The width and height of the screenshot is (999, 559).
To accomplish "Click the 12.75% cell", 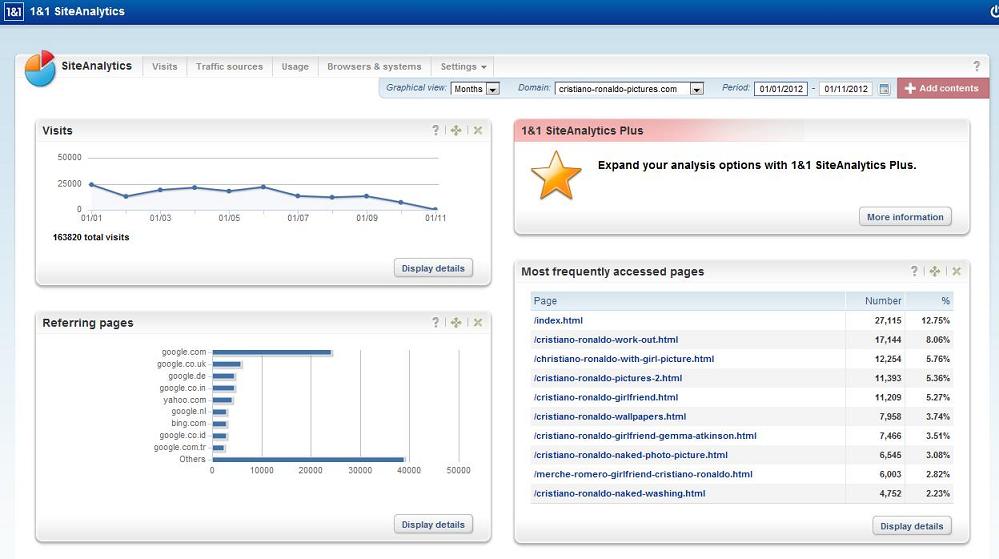I will 935,321.
